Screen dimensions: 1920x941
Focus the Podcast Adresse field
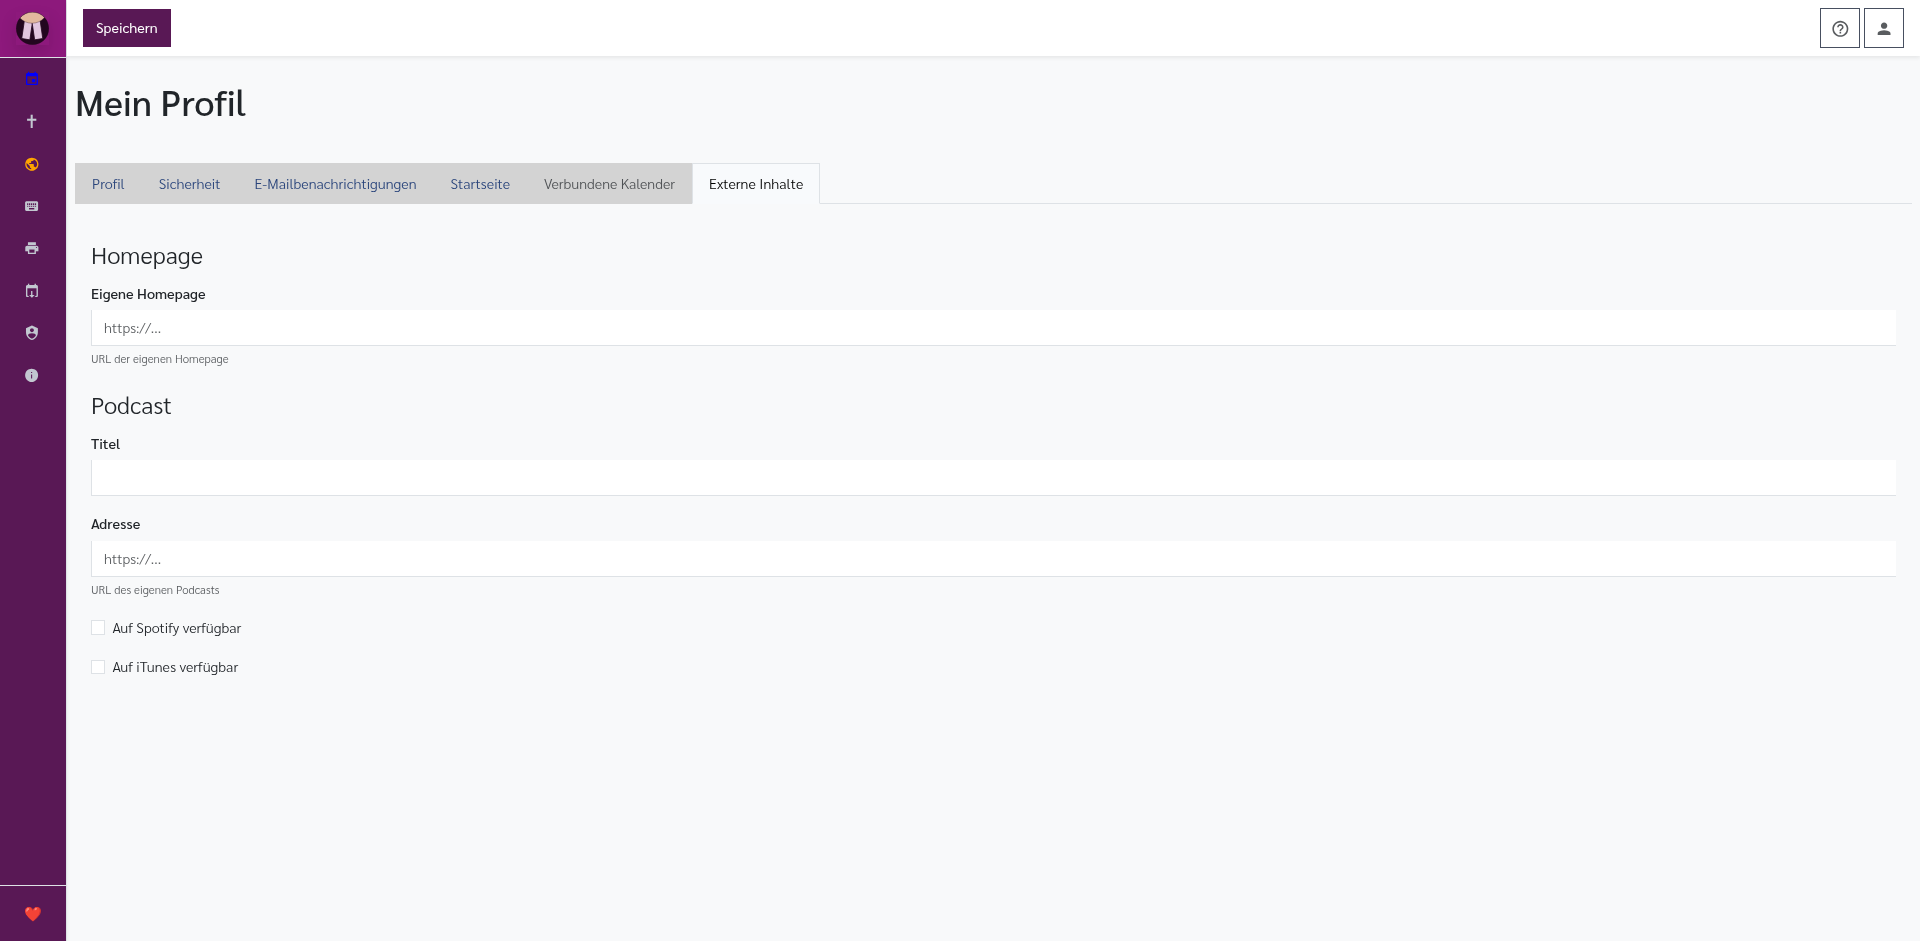993,559
